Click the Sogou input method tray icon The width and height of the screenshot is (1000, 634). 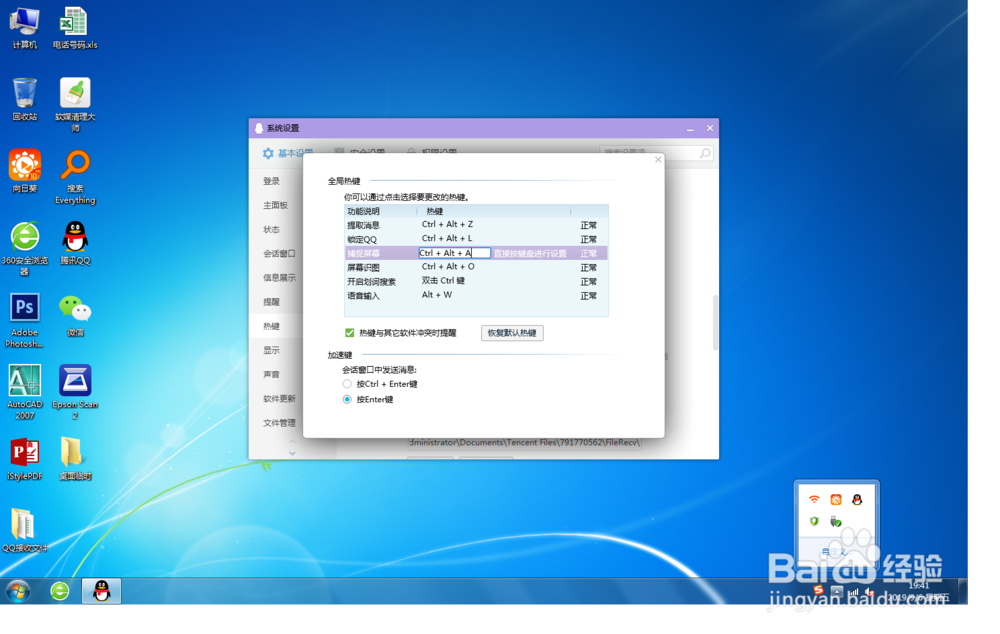(x=818, y=590)
